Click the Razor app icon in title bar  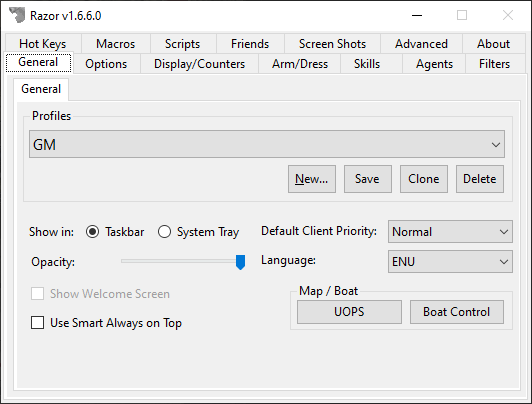[17, 15]
